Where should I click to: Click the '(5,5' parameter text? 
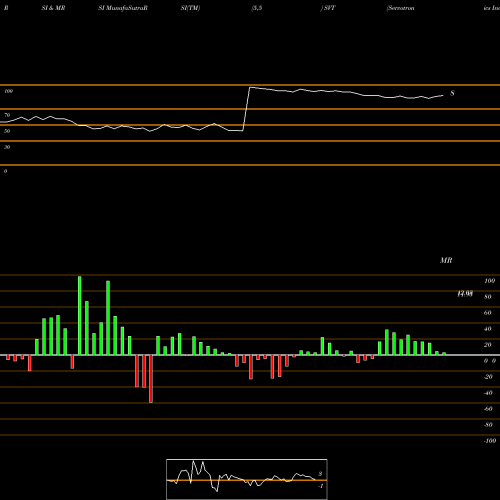click(257, 8)
